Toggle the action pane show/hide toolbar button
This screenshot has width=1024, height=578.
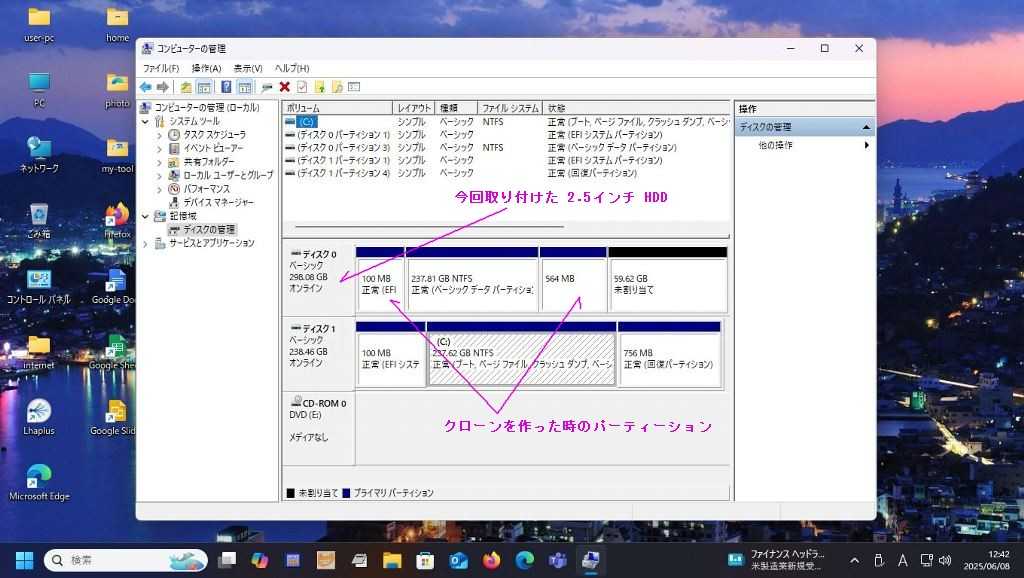pos(244,87)
